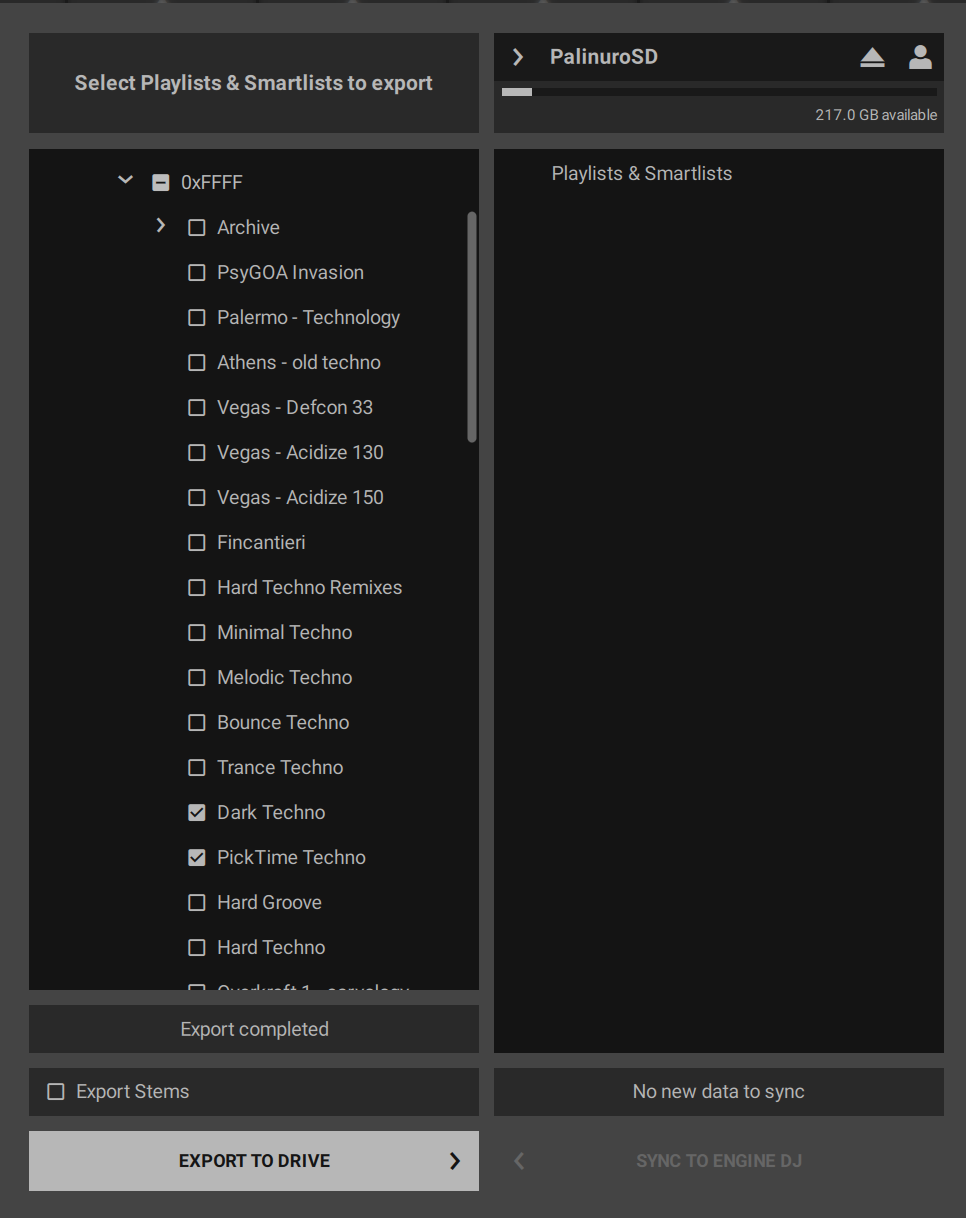
Task: Click the playlist list scrollbar
Action: [472, 327]
